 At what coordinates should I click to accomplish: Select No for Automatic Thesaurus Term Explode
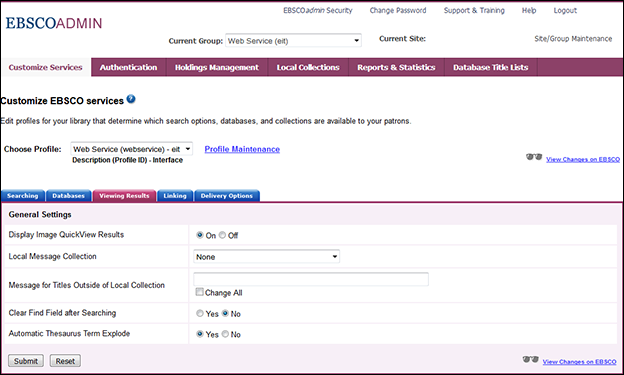[x=225, y=334]
